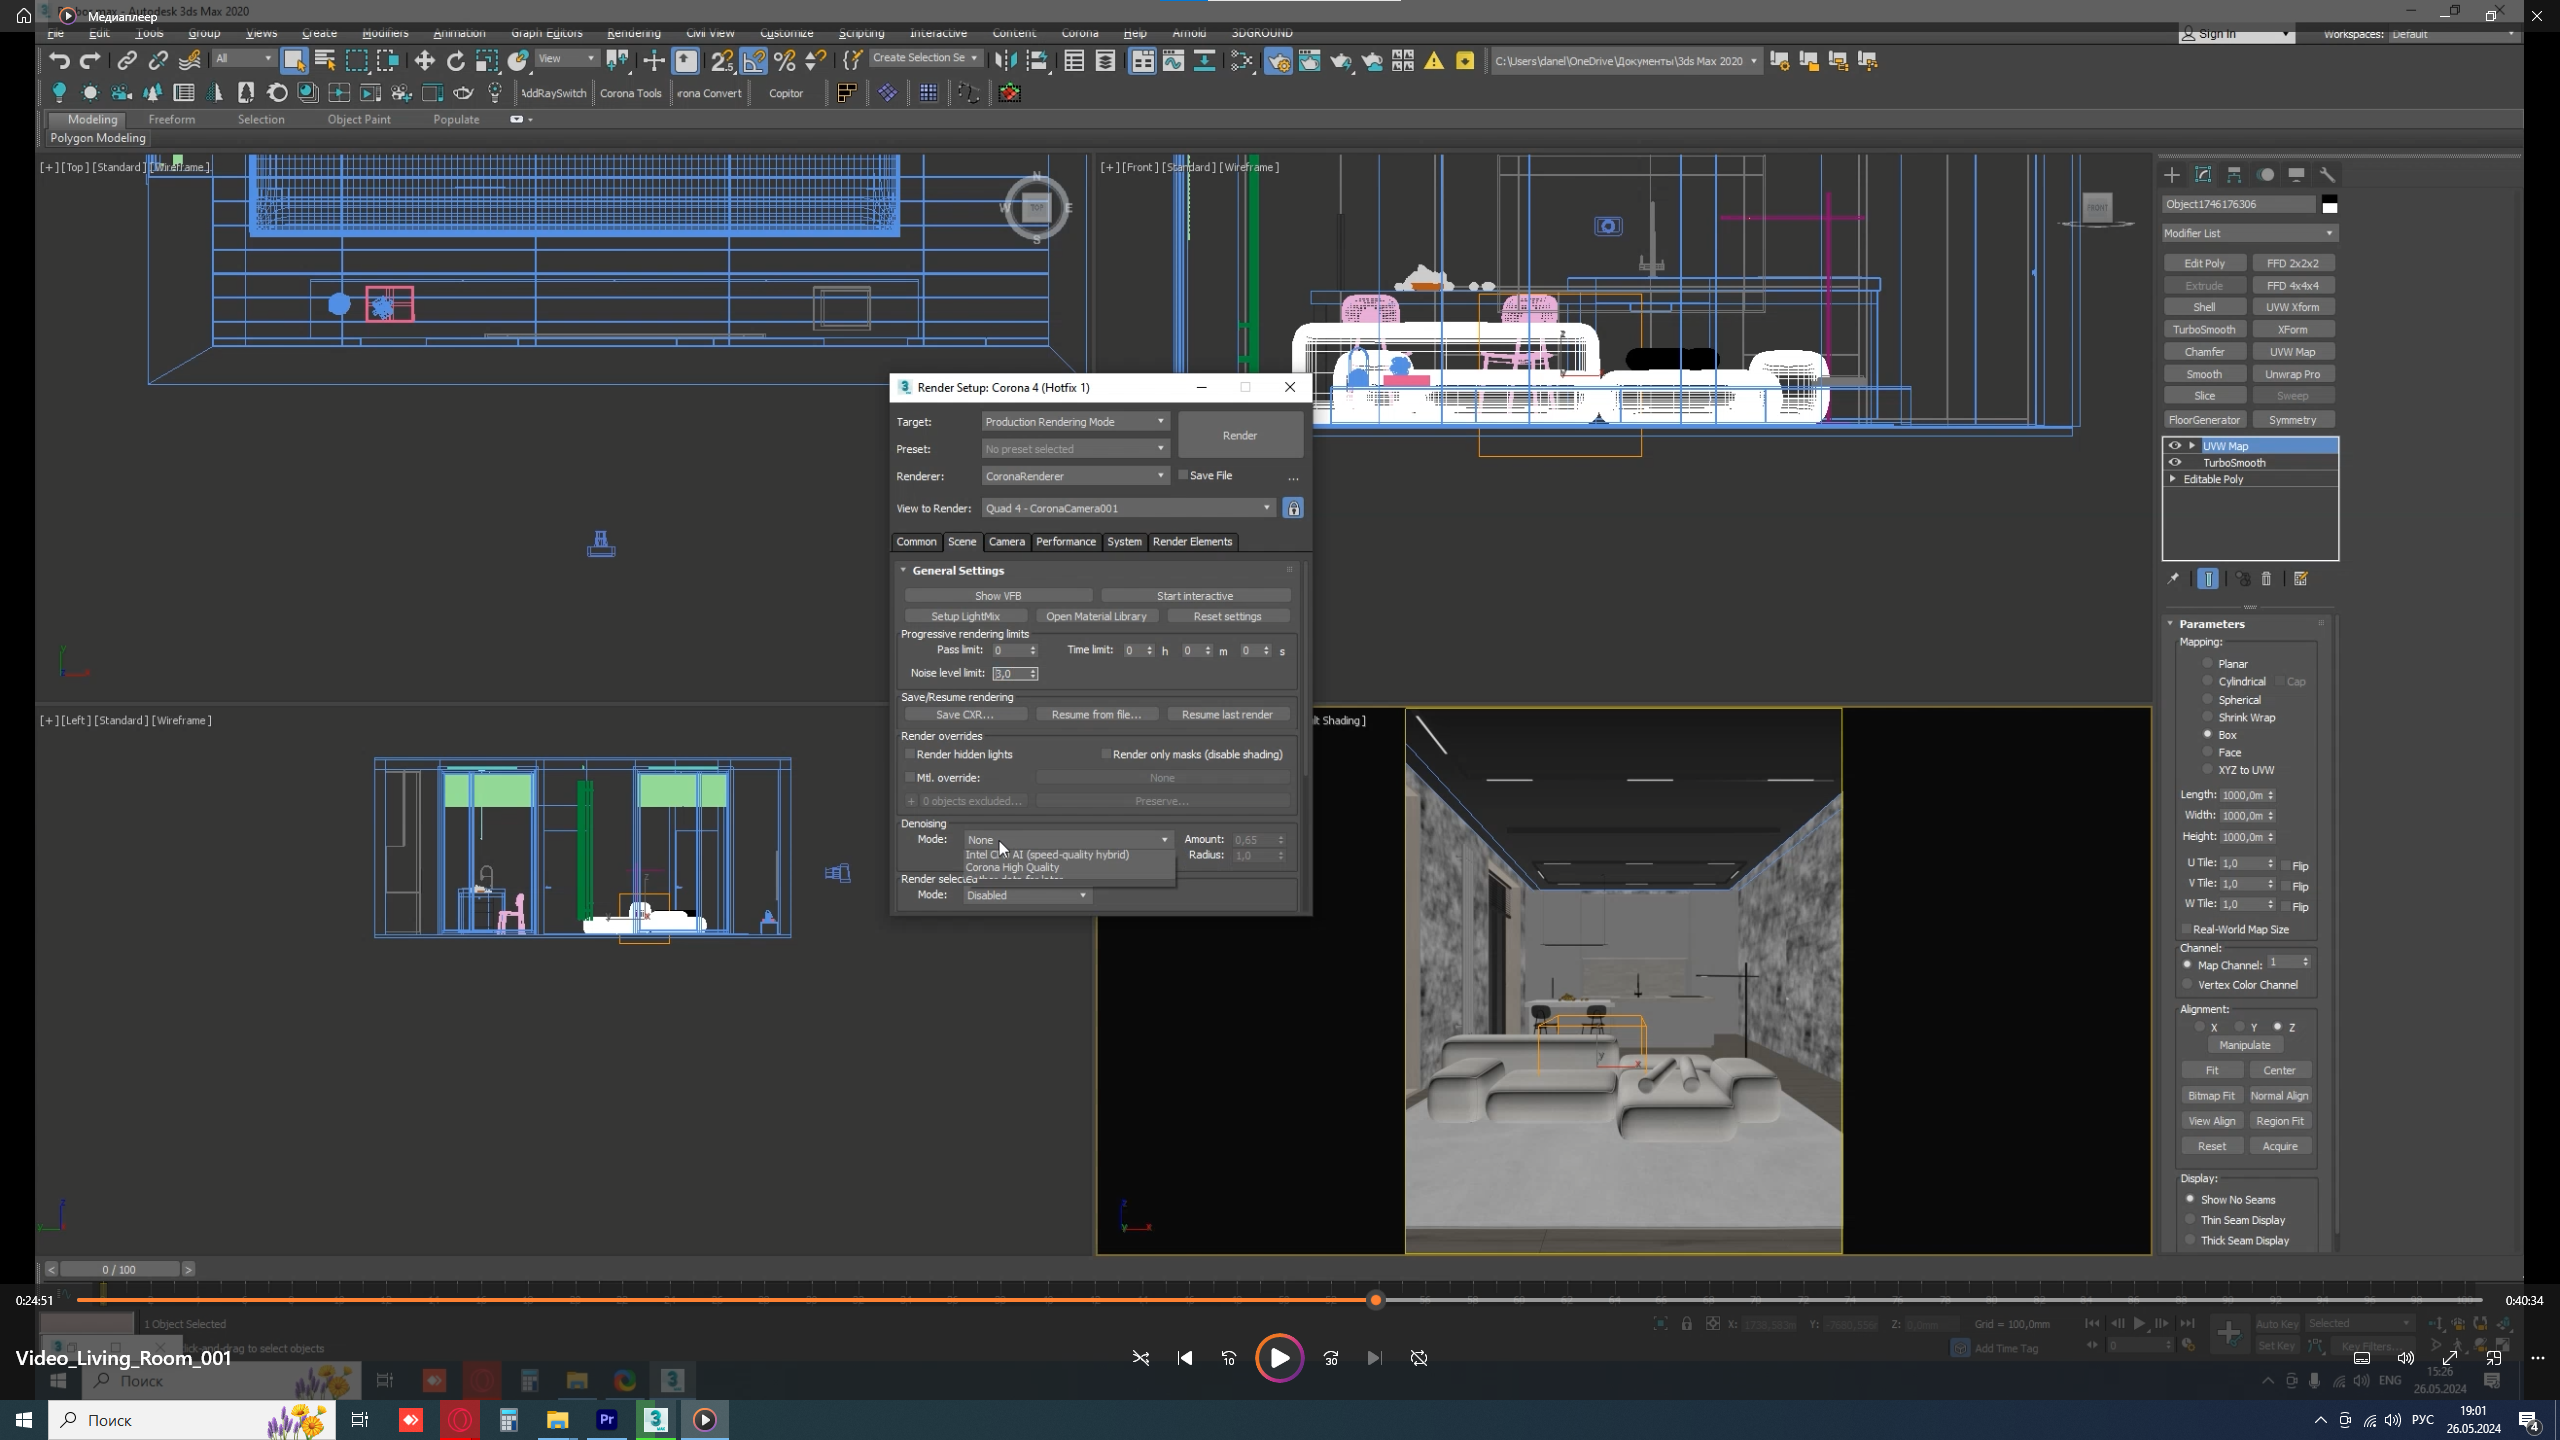Choose Corona High Quality denoising option
The height and width of the screenshot is (1440, 2560).
pyautogui.click(x=1012, y=867)
